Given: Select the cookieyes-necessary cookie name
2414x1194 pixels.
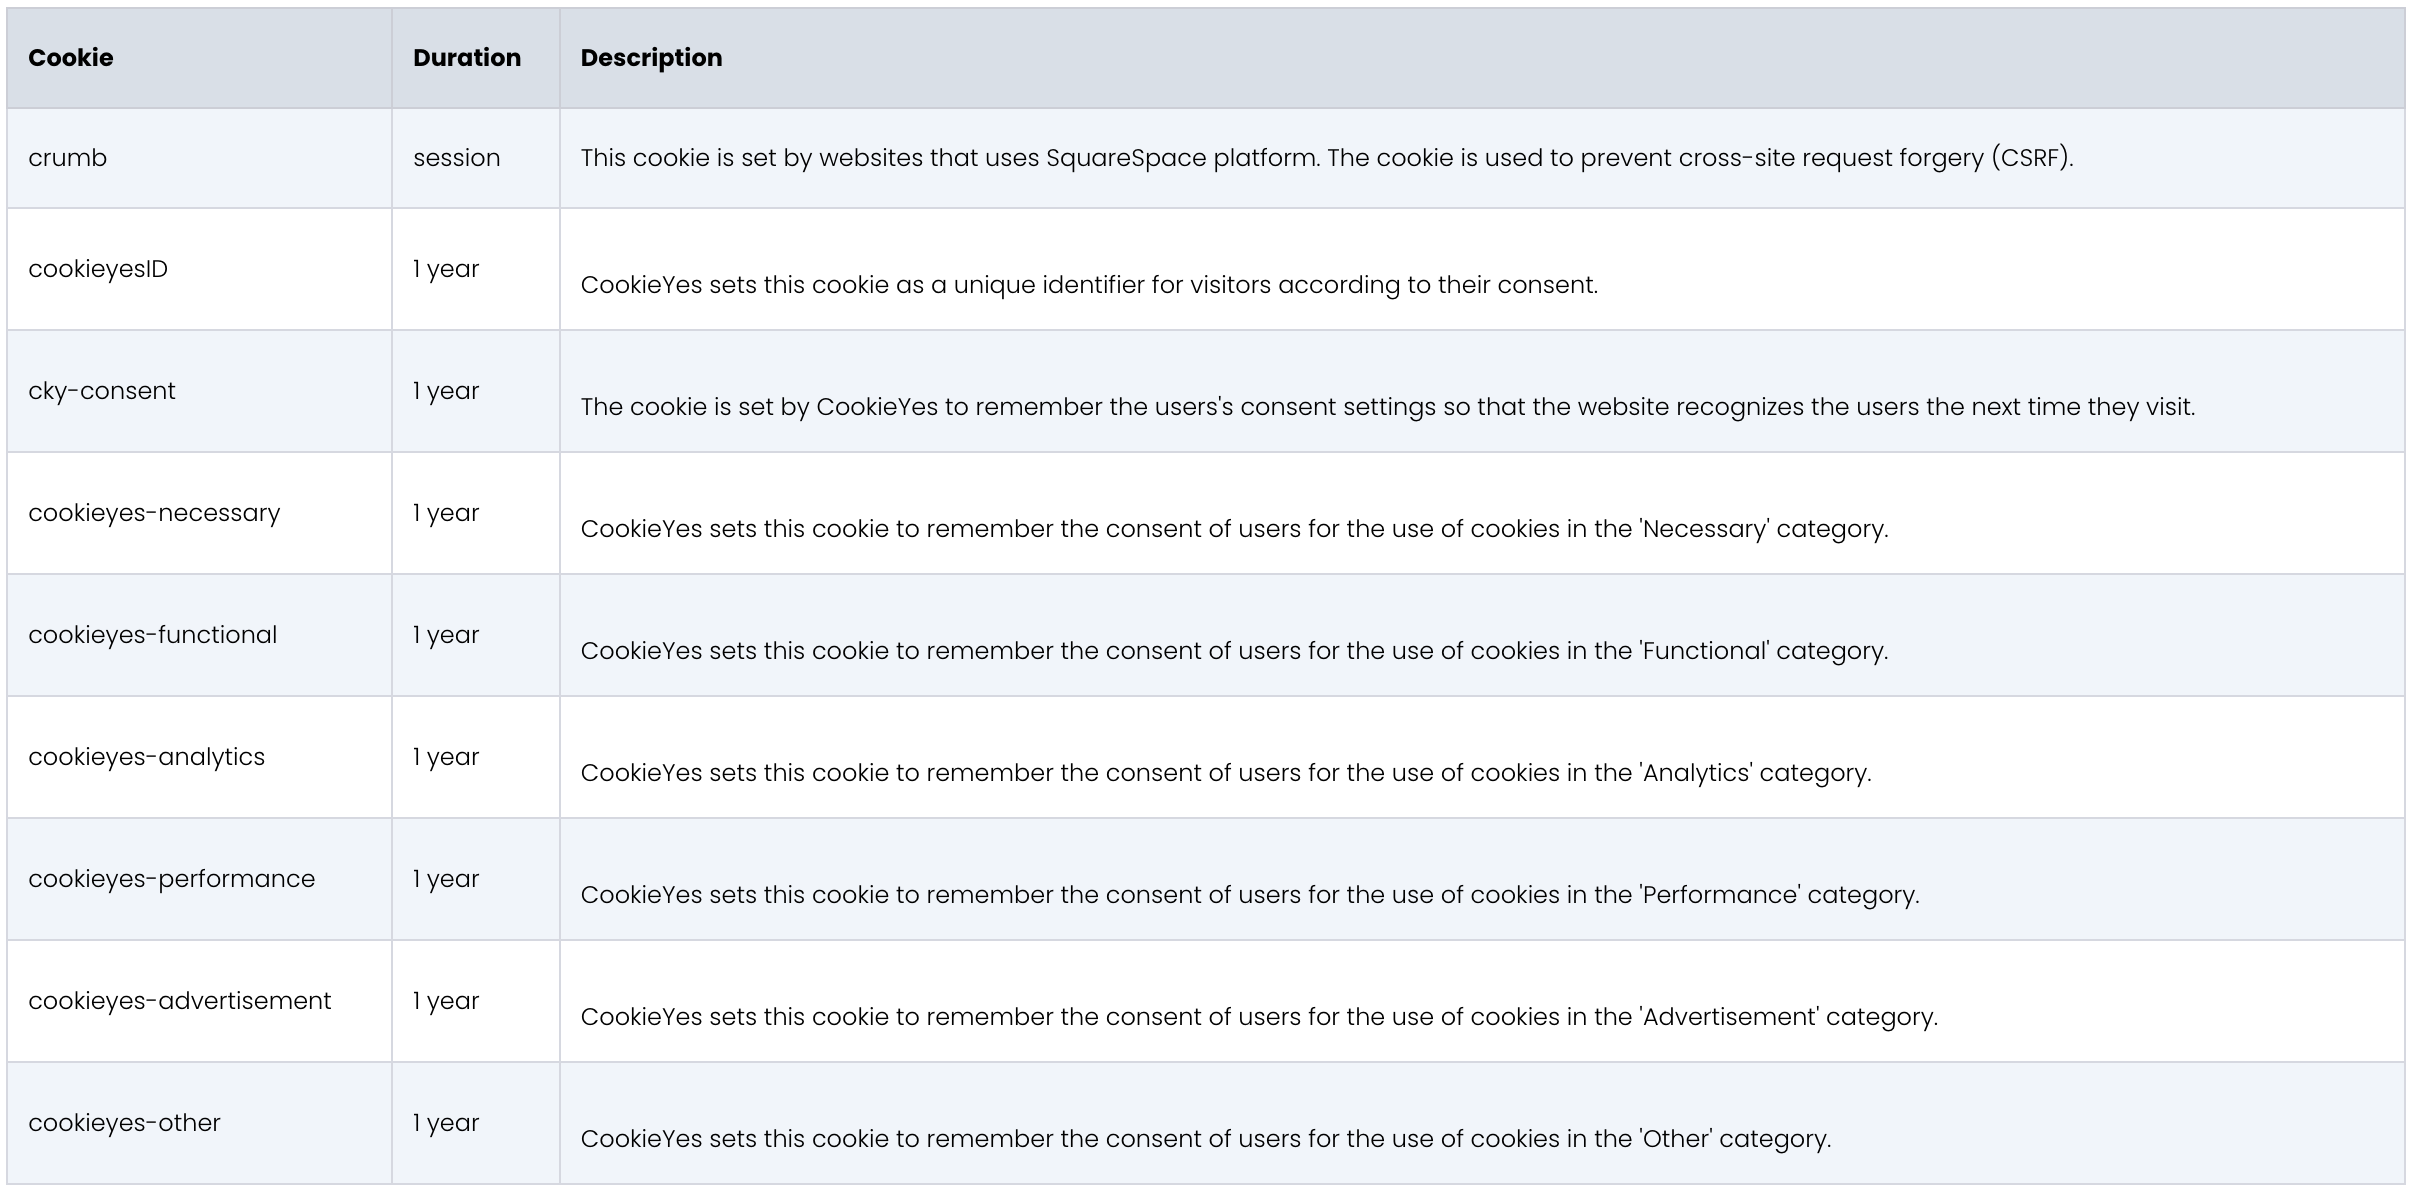Looking at the screenshot, I should coord(154,513).
